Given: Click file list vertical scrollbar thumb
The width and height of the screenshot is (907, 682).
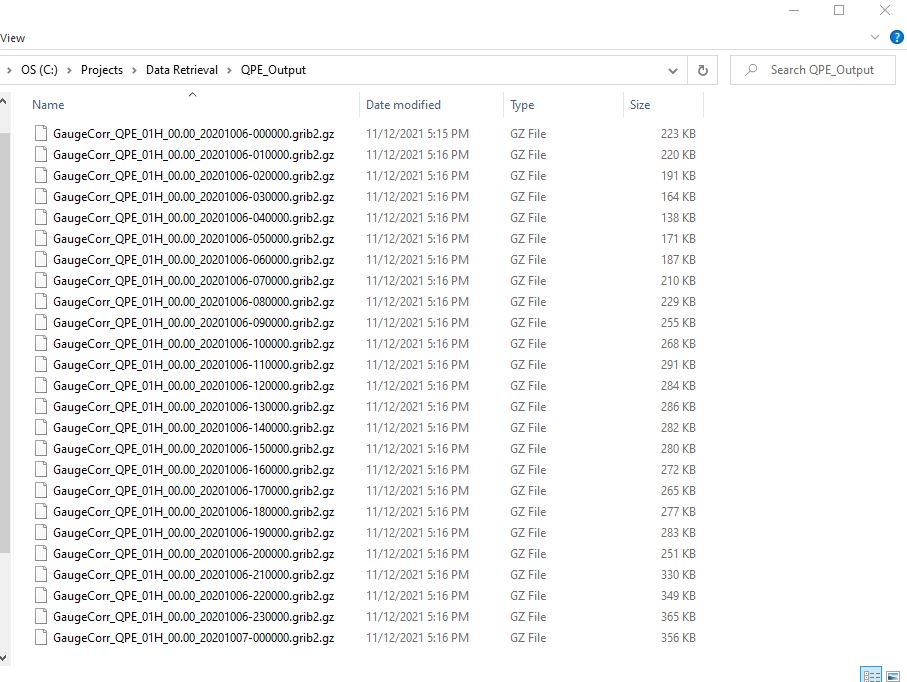Looking at the screenshot, I should [5, 342].
